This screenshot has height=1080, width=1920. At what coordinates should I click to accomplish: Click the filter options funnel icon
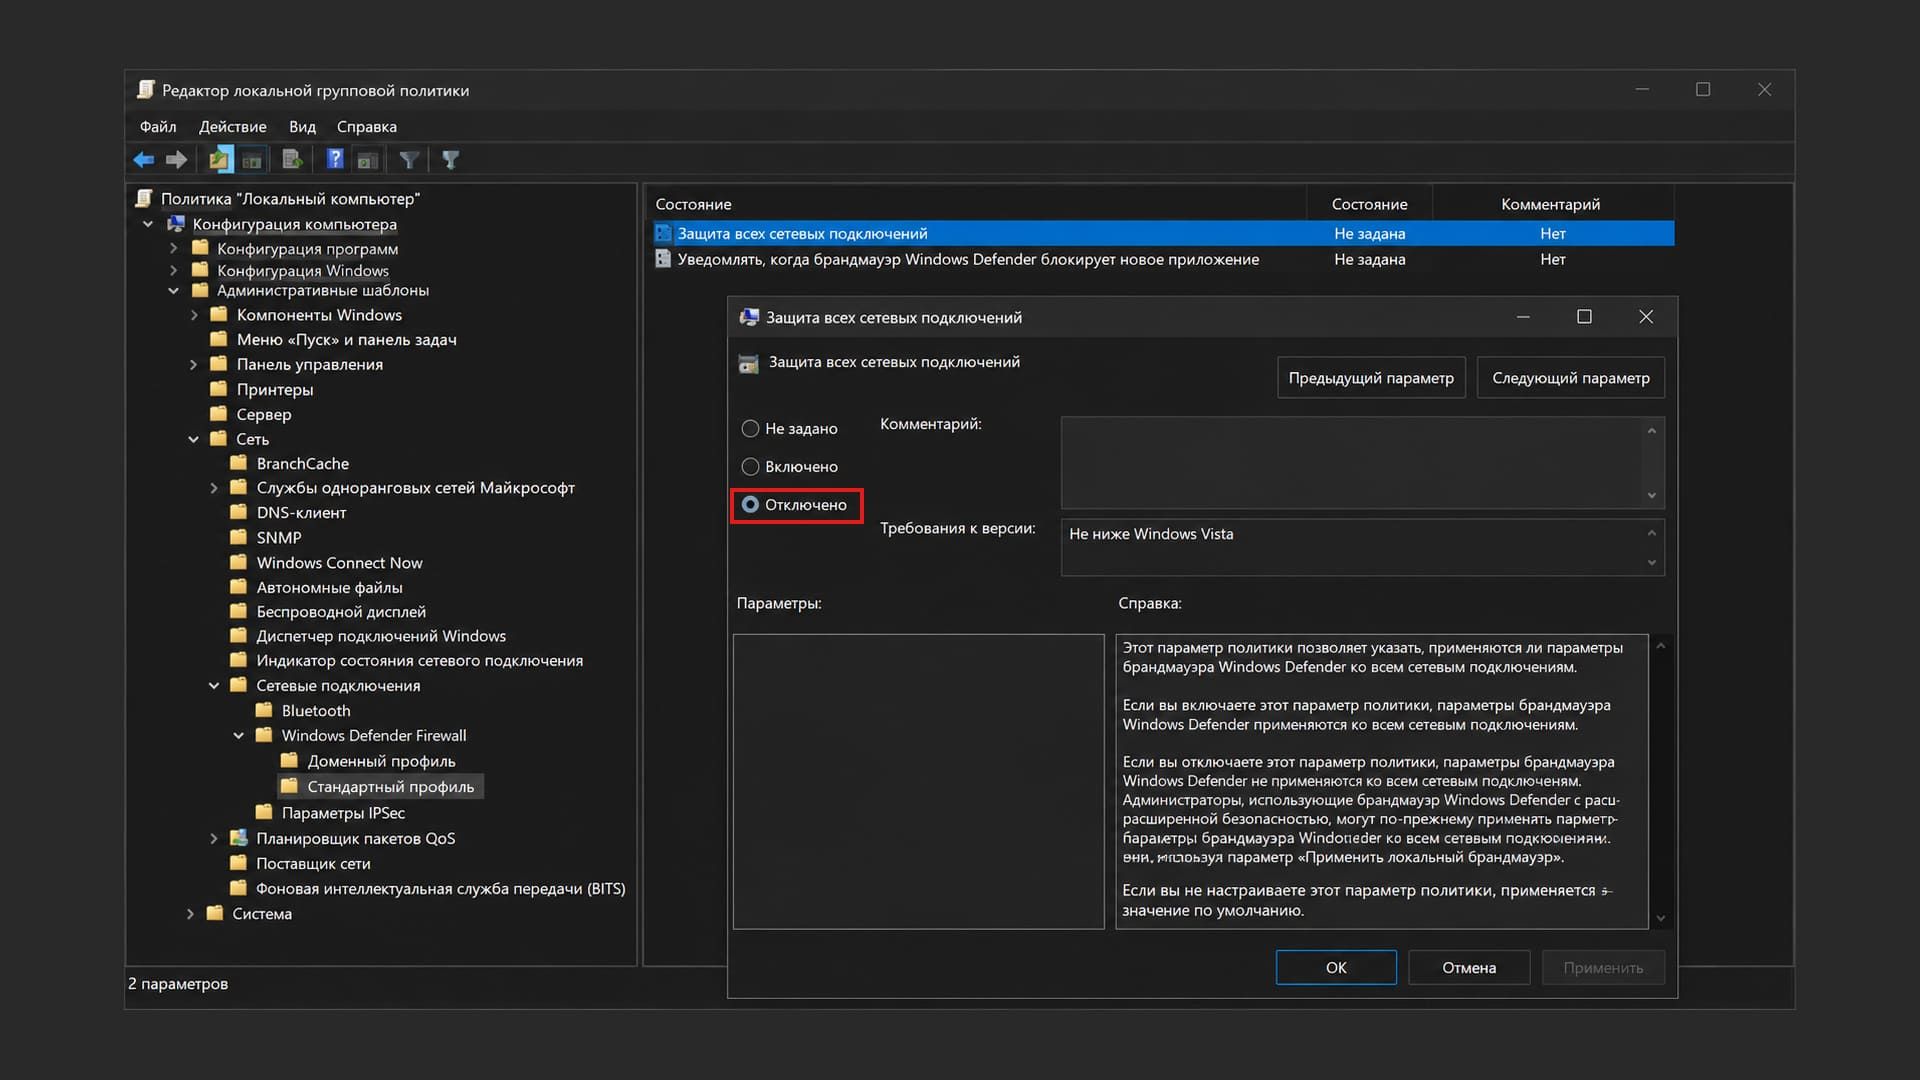(451, 160)
